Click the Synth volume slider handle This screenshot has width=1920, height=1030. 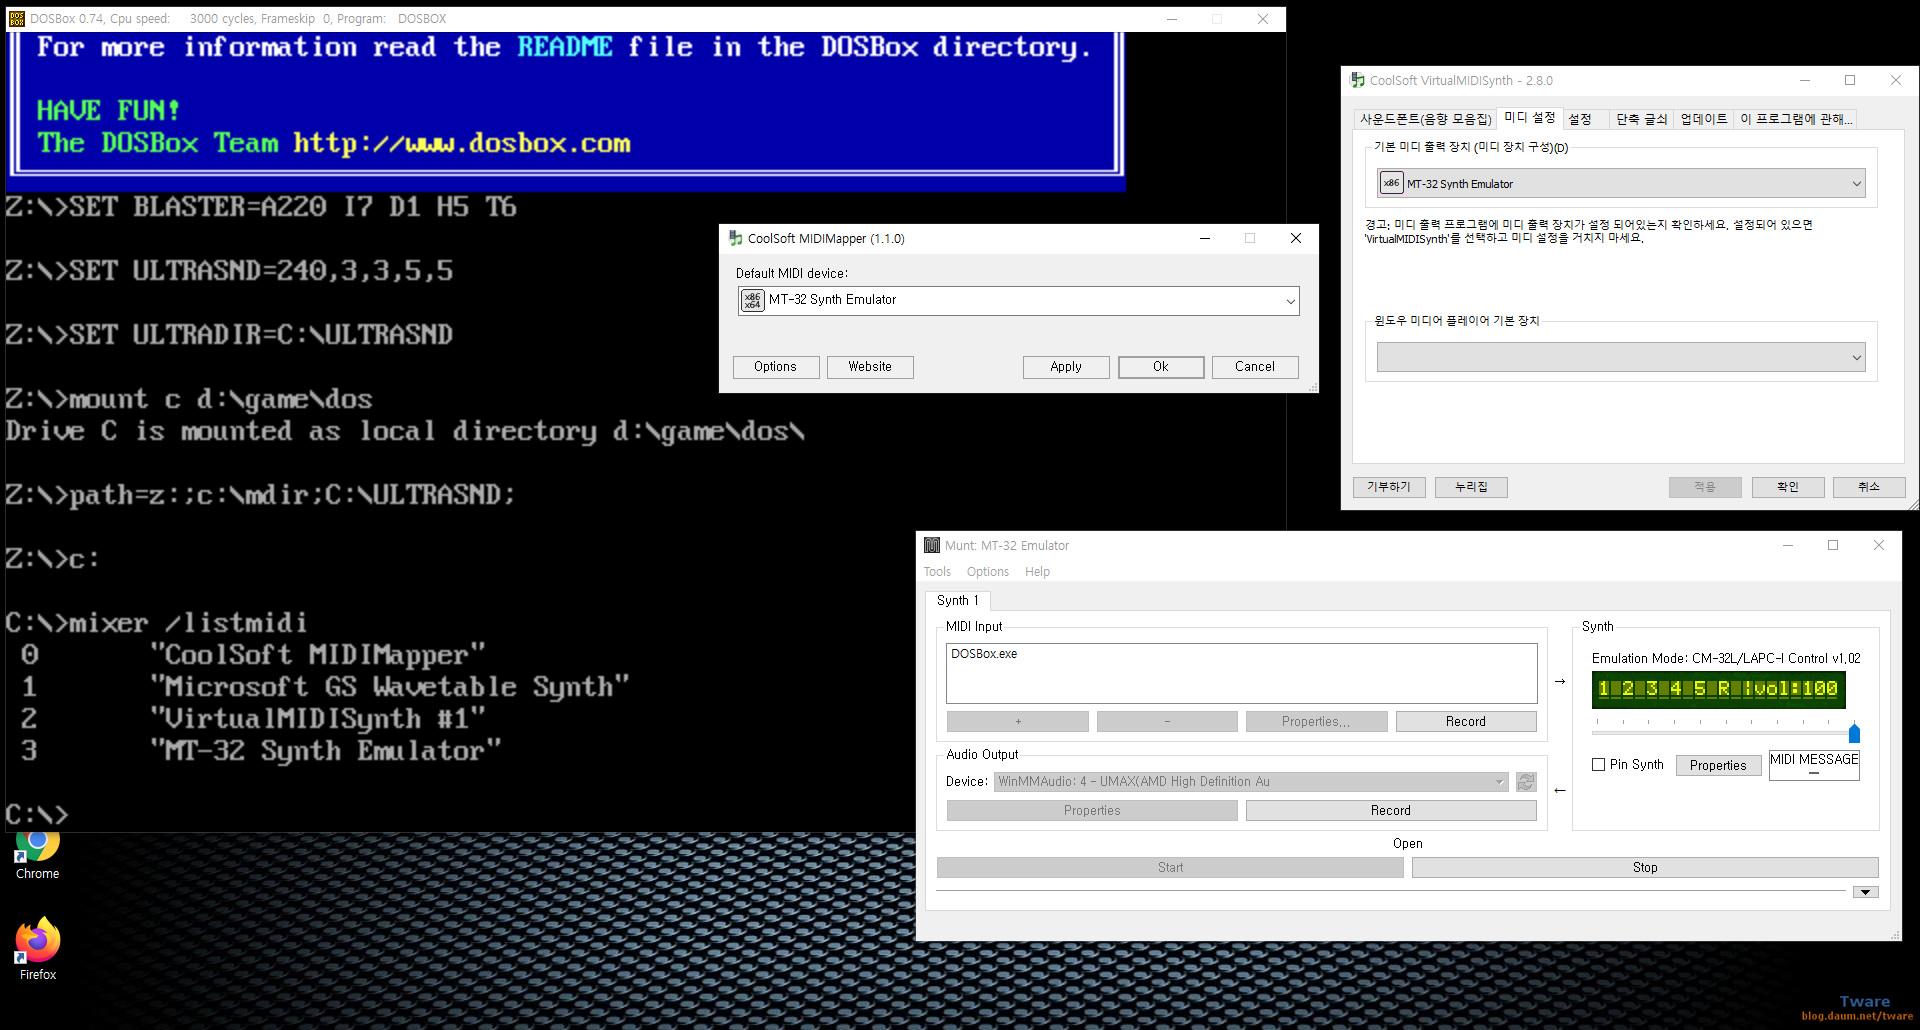click(1854, 734)
